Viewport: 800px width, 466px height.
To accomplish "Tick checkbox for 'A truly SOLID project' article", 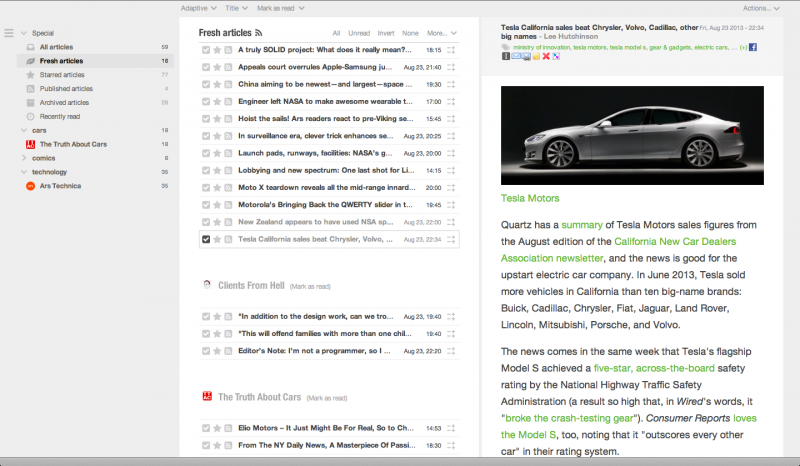I will tap(206, 49).
